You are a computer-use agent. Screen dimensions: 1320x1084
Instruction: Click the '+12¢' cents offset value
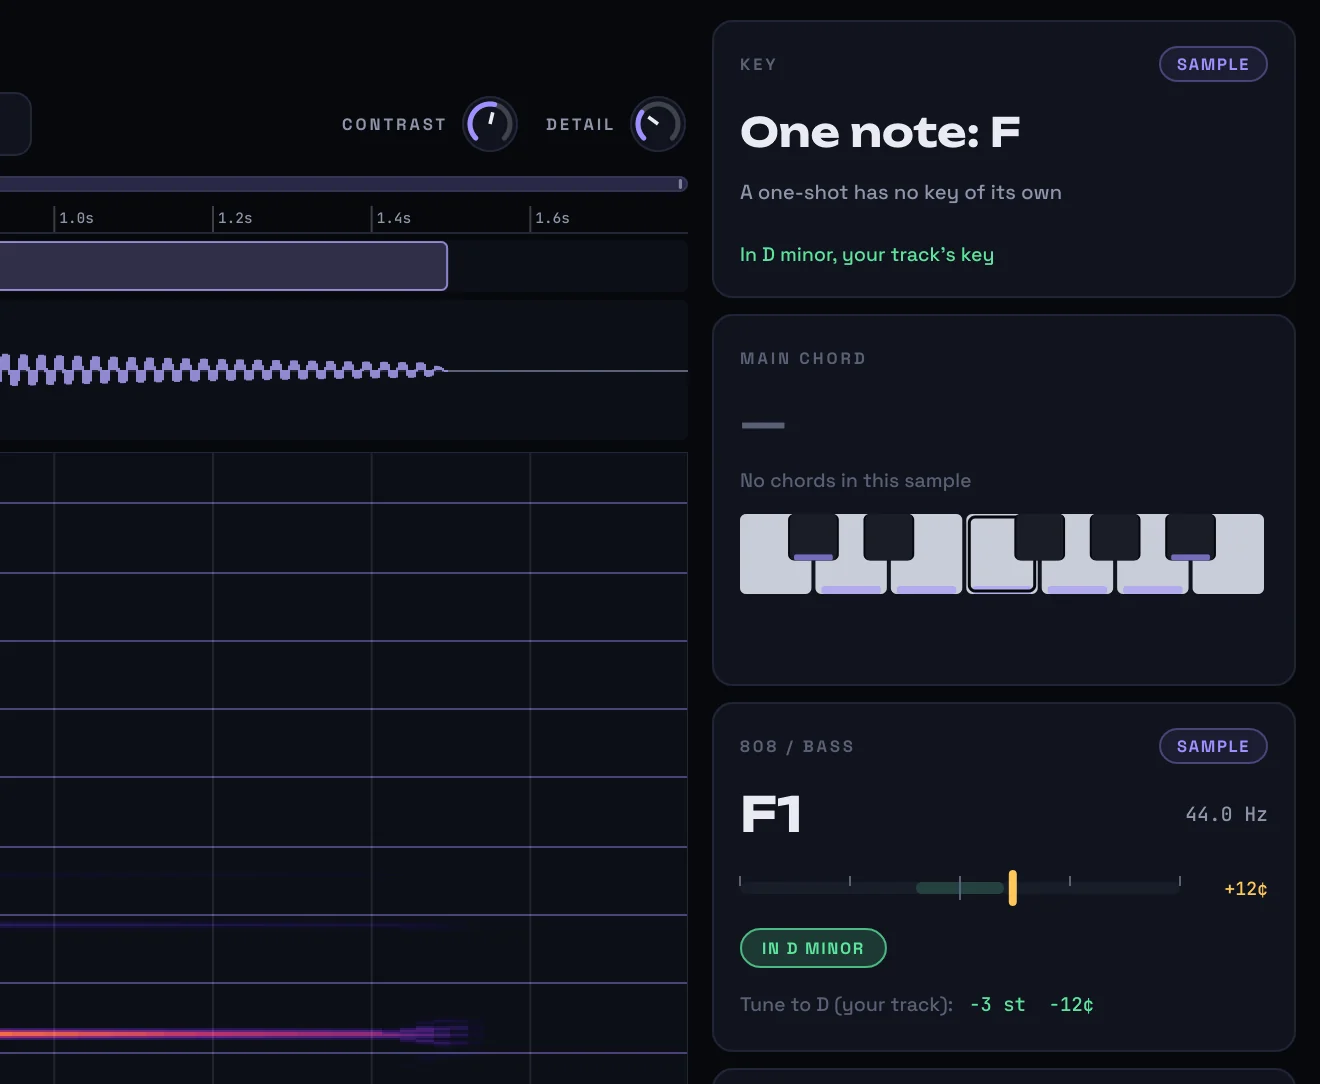(1246, 889)
